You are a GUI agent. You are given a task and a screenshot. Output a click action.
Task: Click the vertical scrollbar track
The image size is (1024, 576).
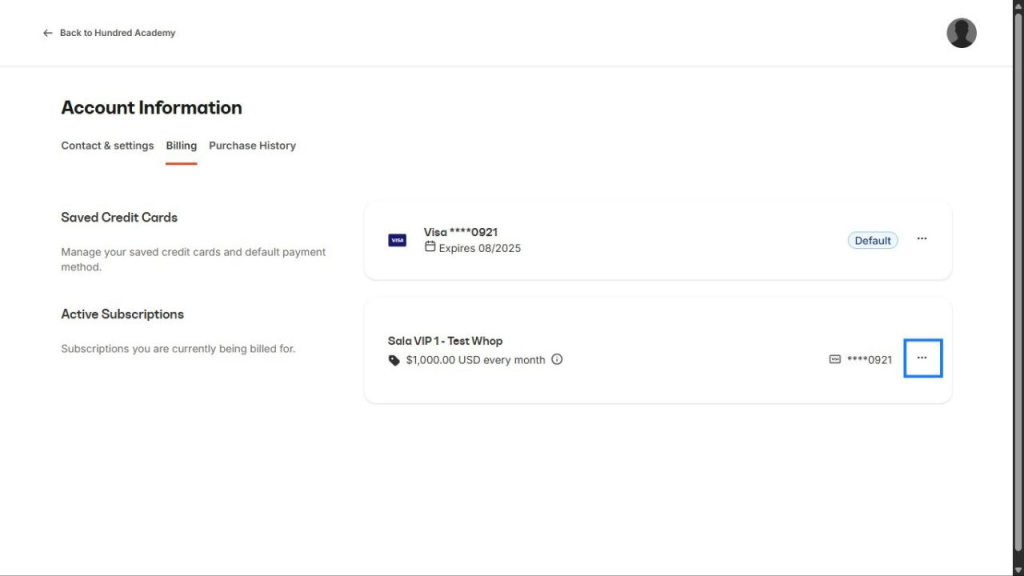click(1018, 300)
